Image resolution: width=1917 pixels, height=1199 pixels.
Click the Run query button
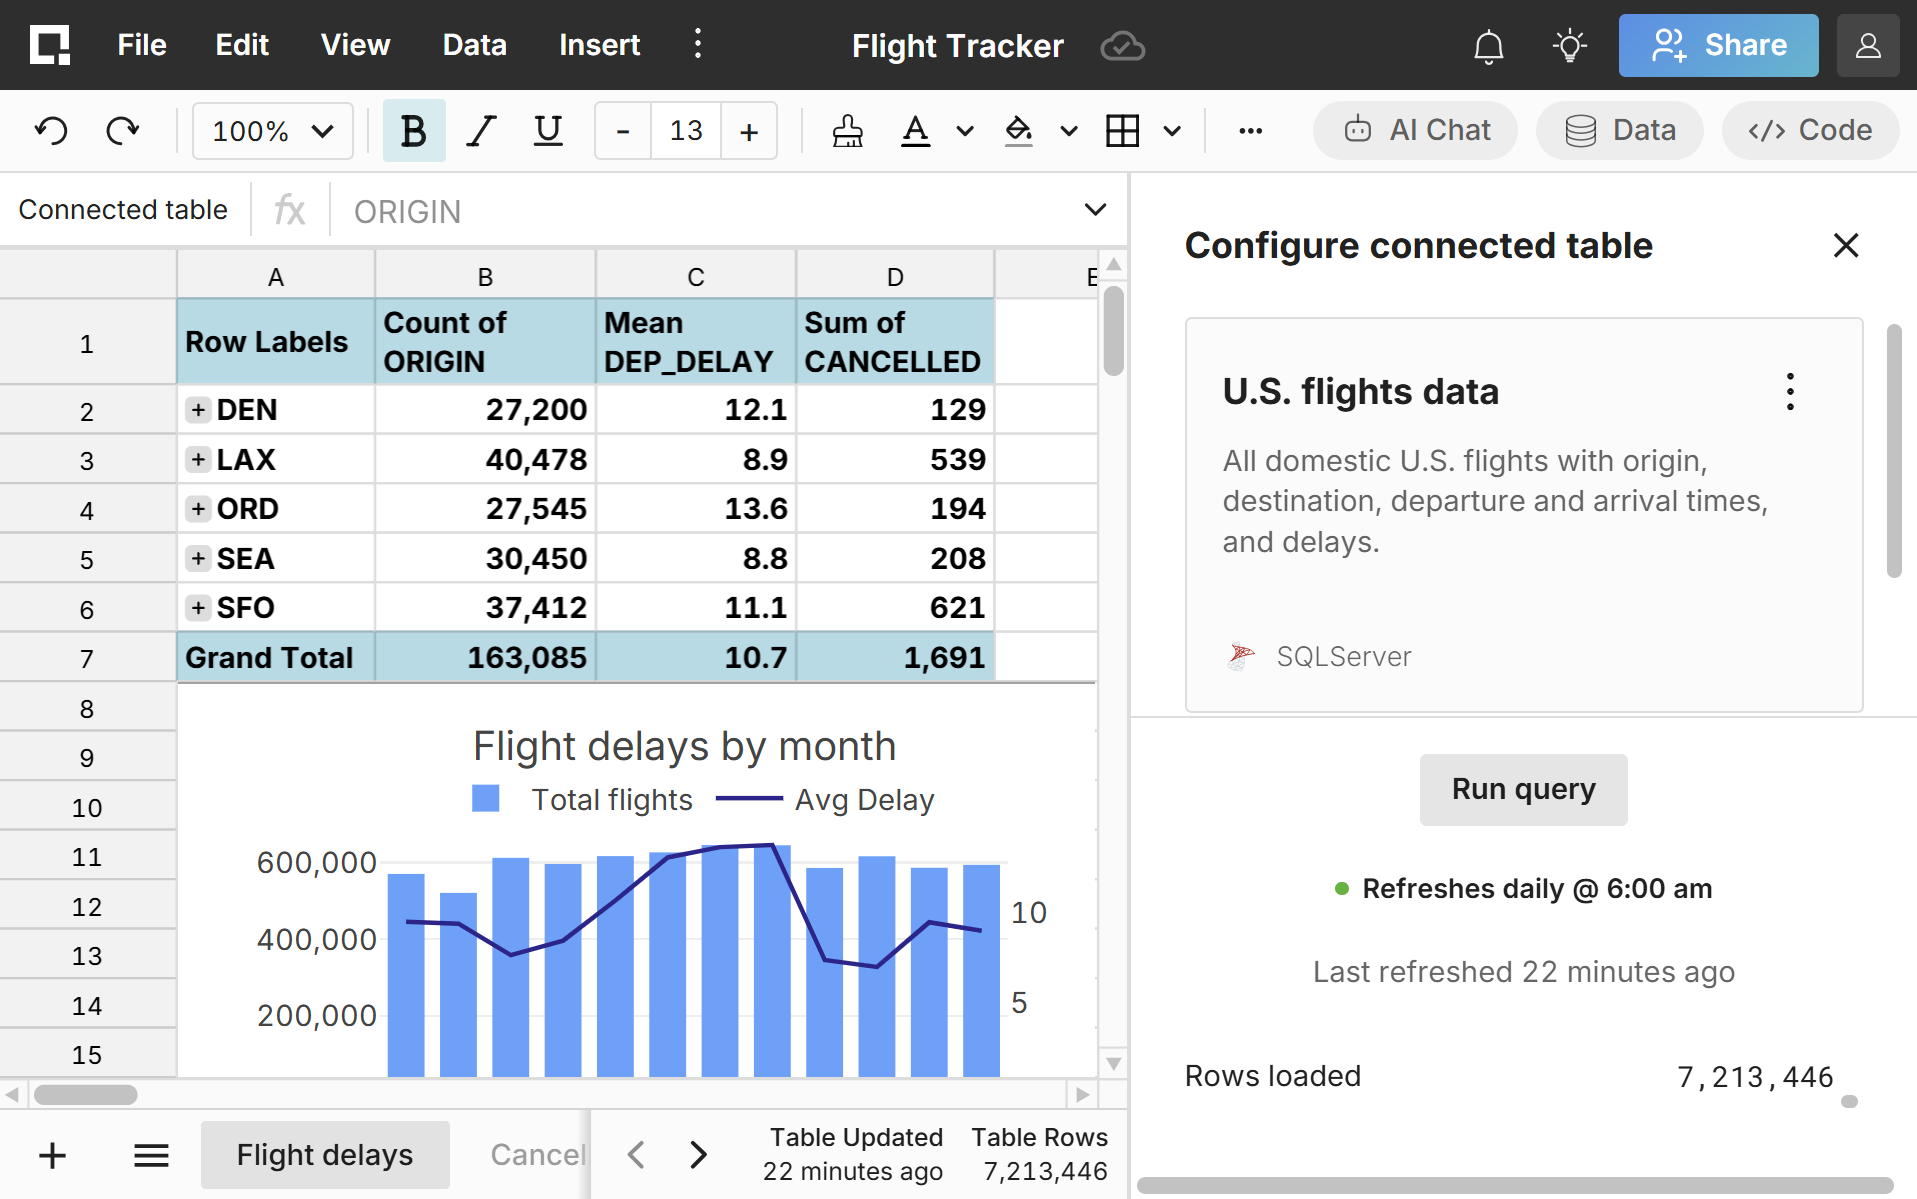click(x=1523, y=789)
